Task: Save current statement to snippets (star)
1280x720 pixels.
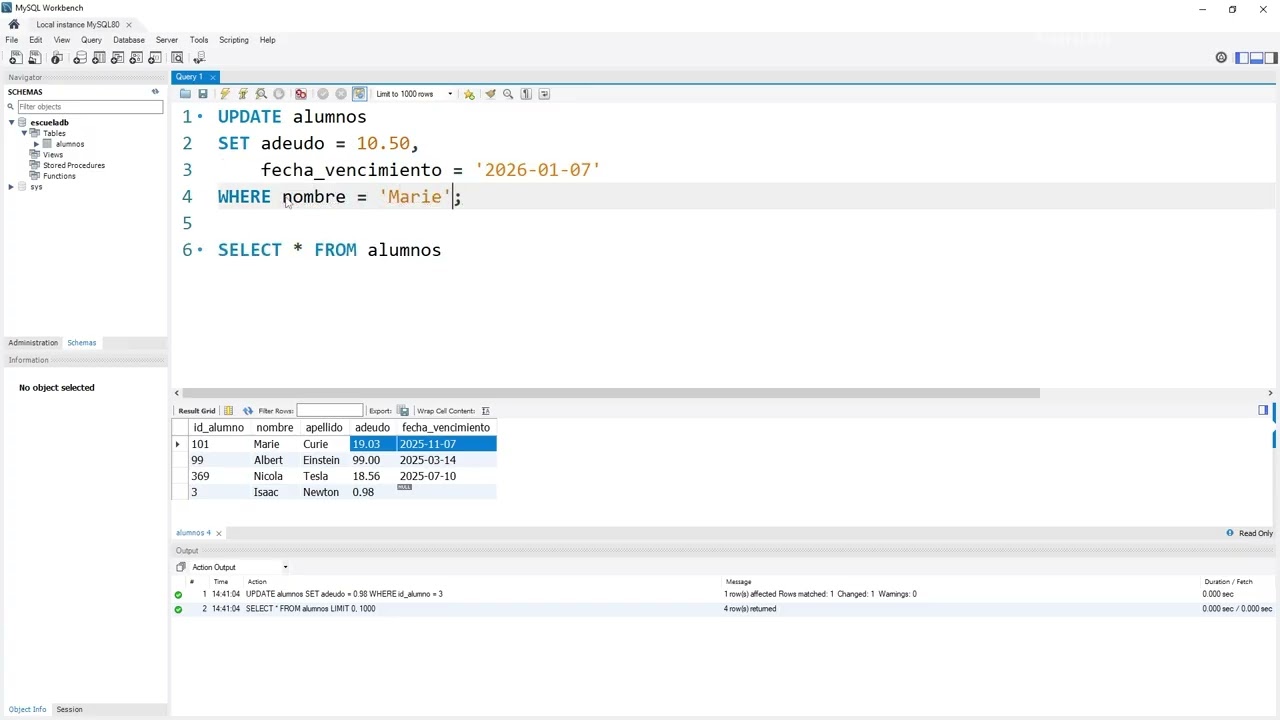Action: click(469, 94)
